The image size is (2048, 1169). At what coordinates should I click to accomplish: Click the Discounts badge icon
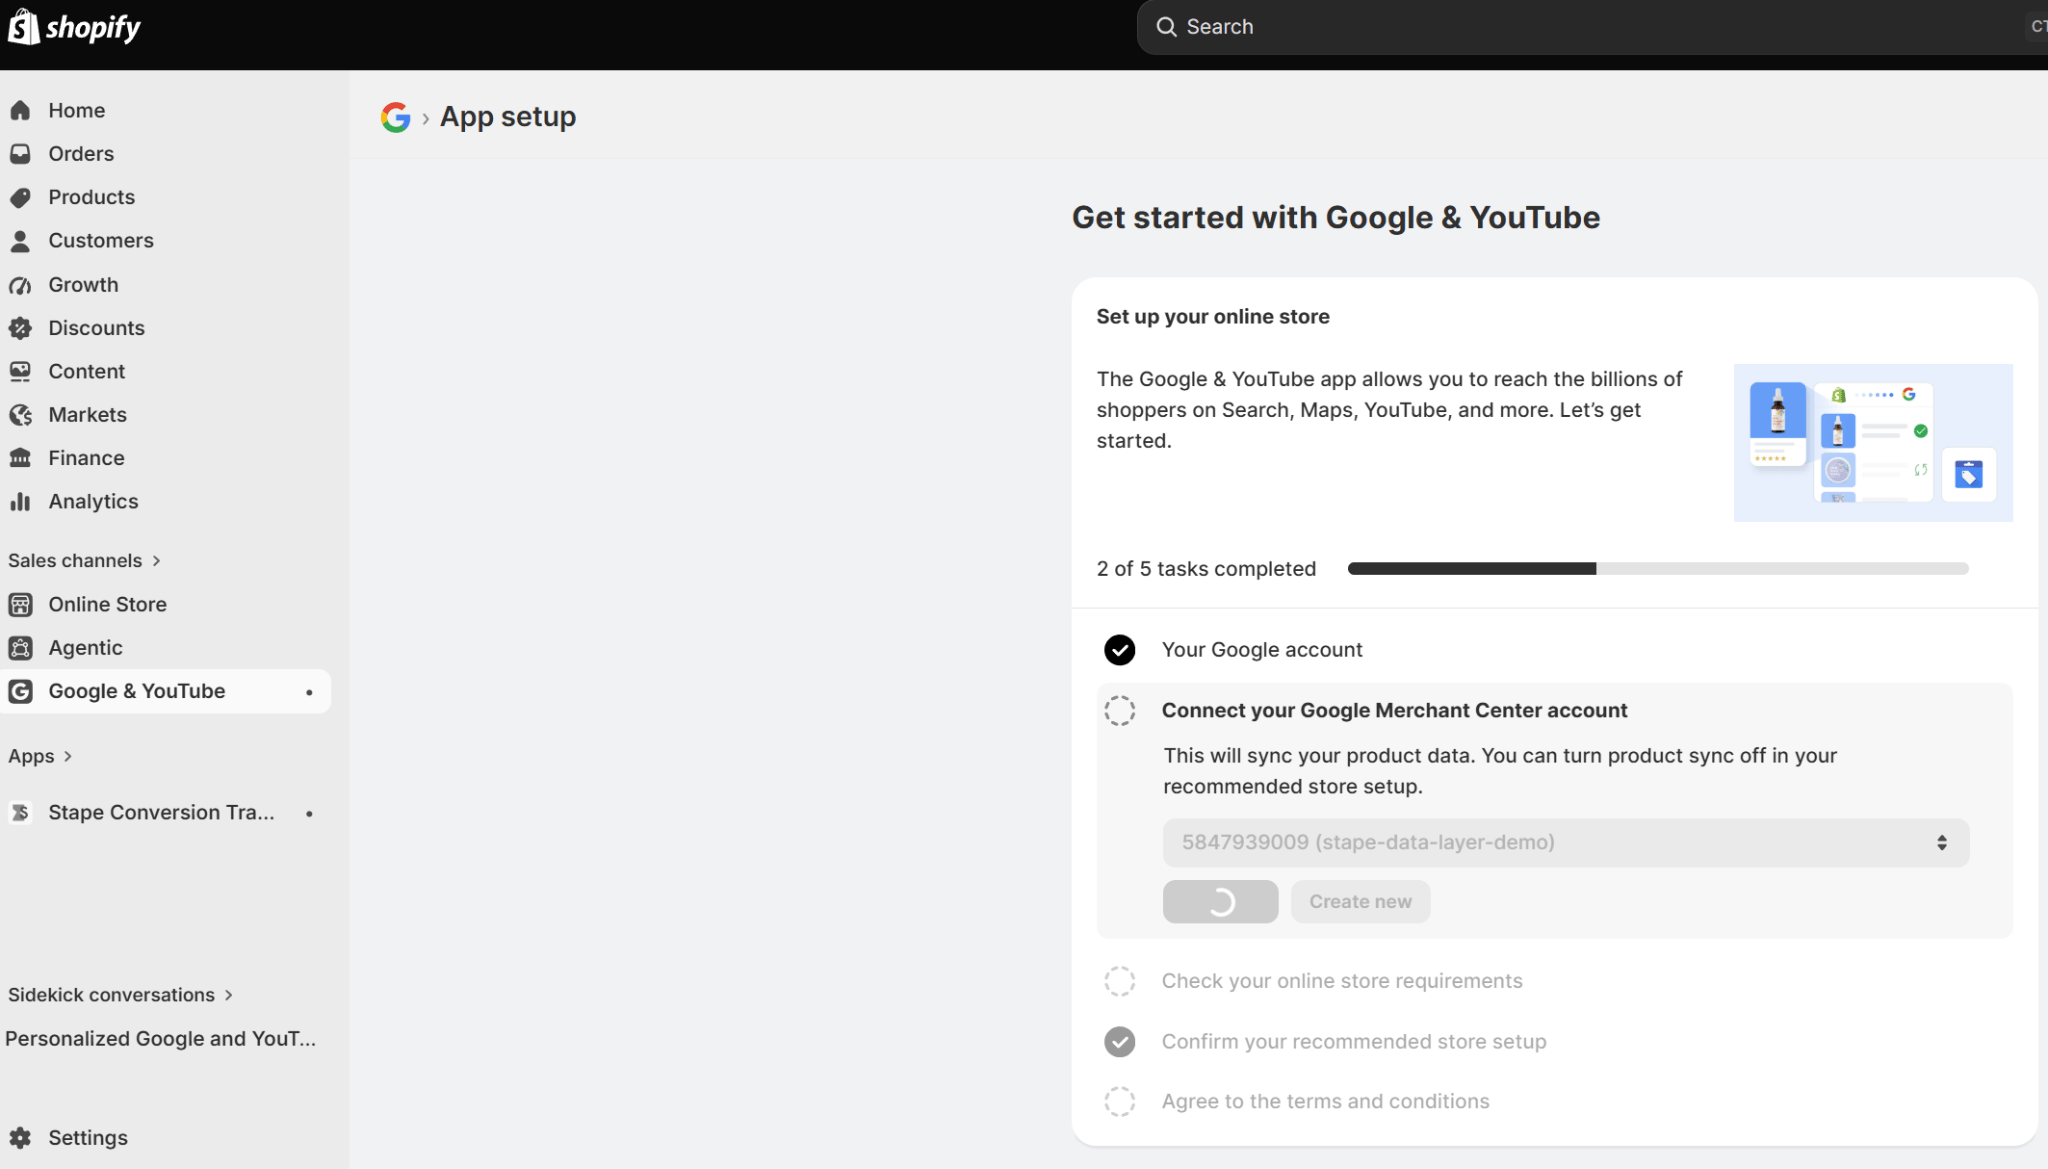click(x=20, y=328)
